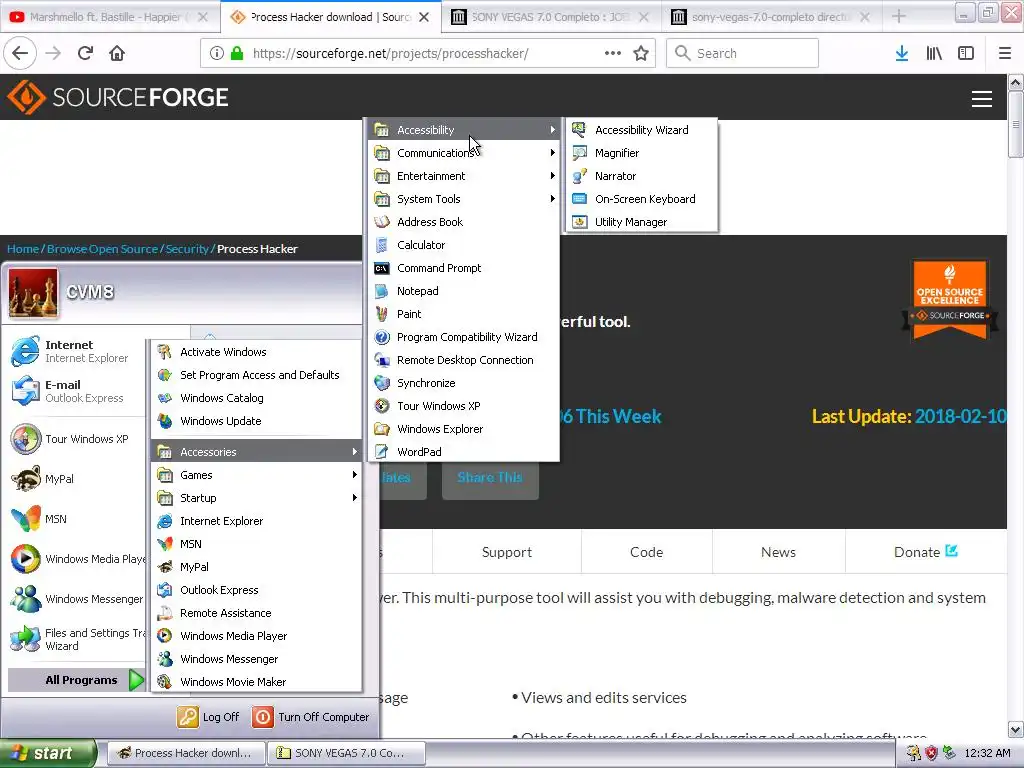The width and height of the screenshot is (1024, 768).
Task: Click the Command Prompt icon
Action: click(382, 268)
